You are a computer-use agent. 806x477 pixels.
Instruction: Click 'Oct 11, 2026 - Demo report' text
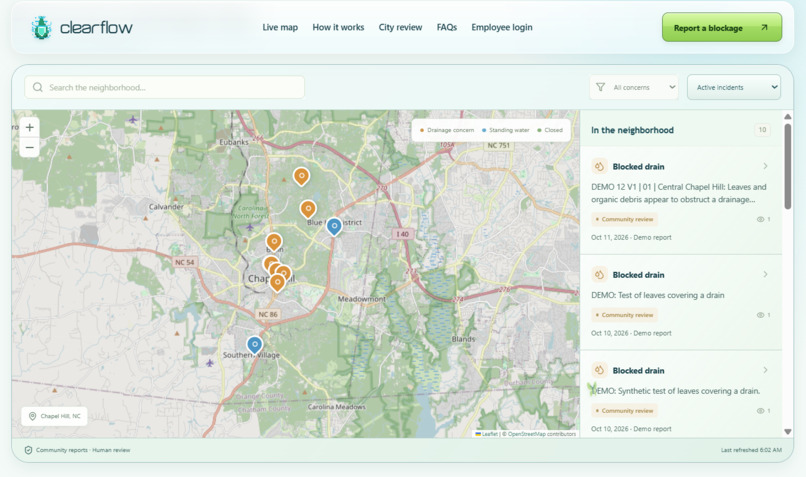631,237
